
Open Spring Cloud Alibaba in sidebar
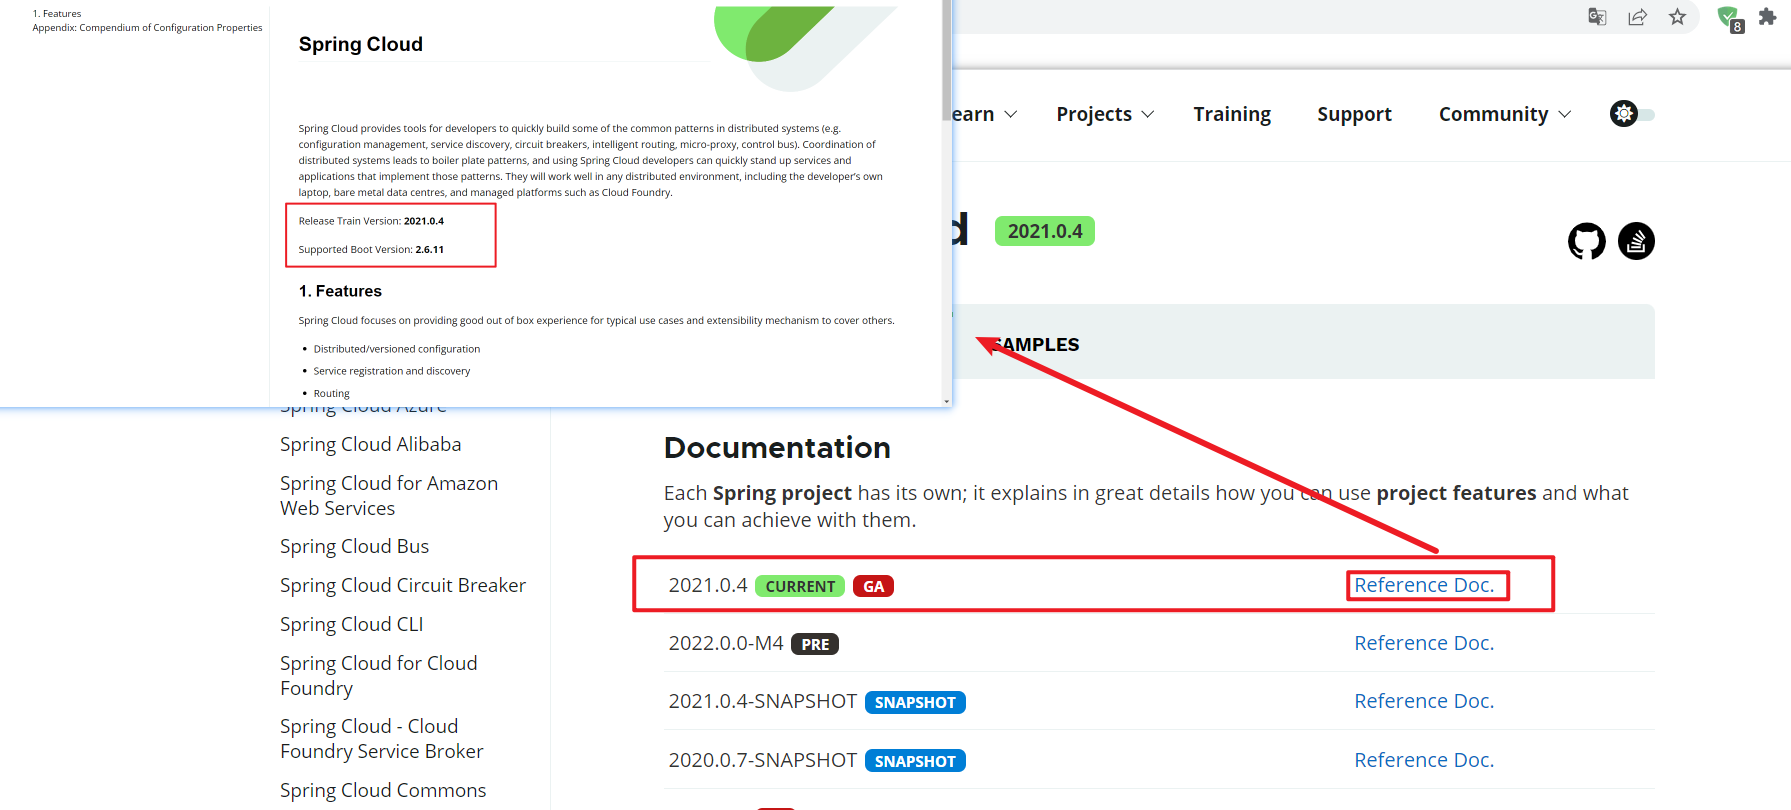(x=371, y=444)
